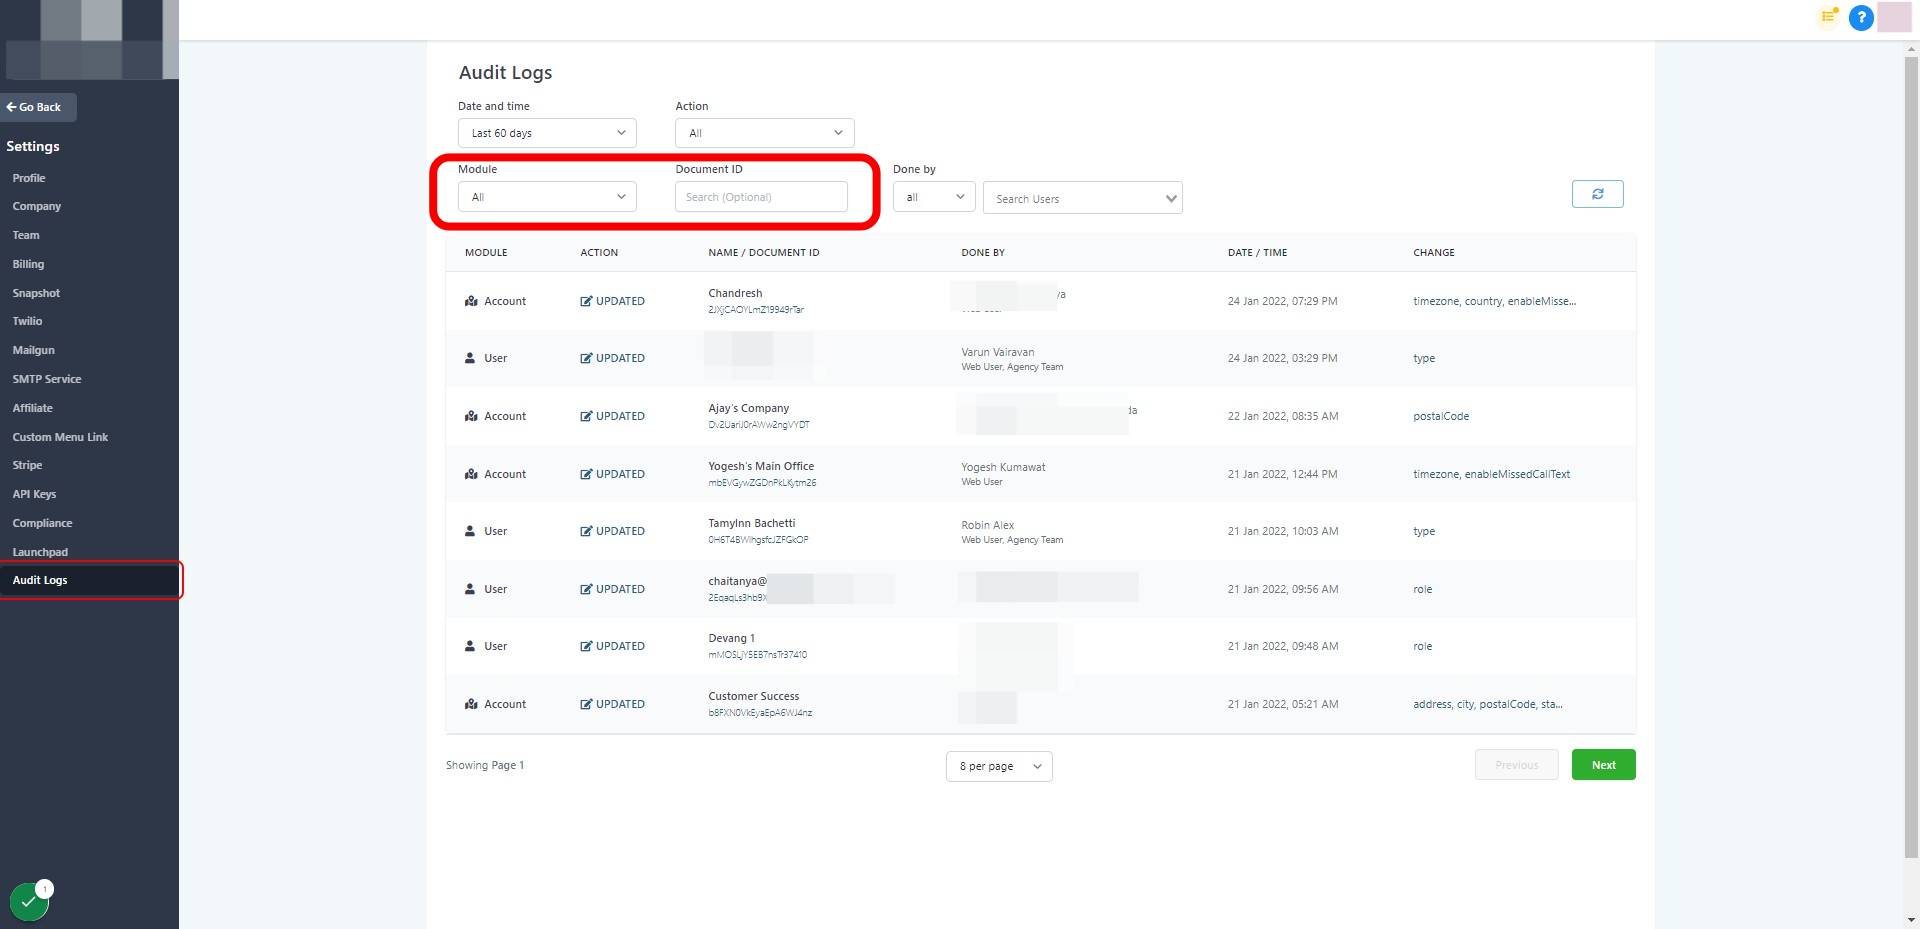
Task: Go to Next page of logs
Action: click(x=1603, y=765)
